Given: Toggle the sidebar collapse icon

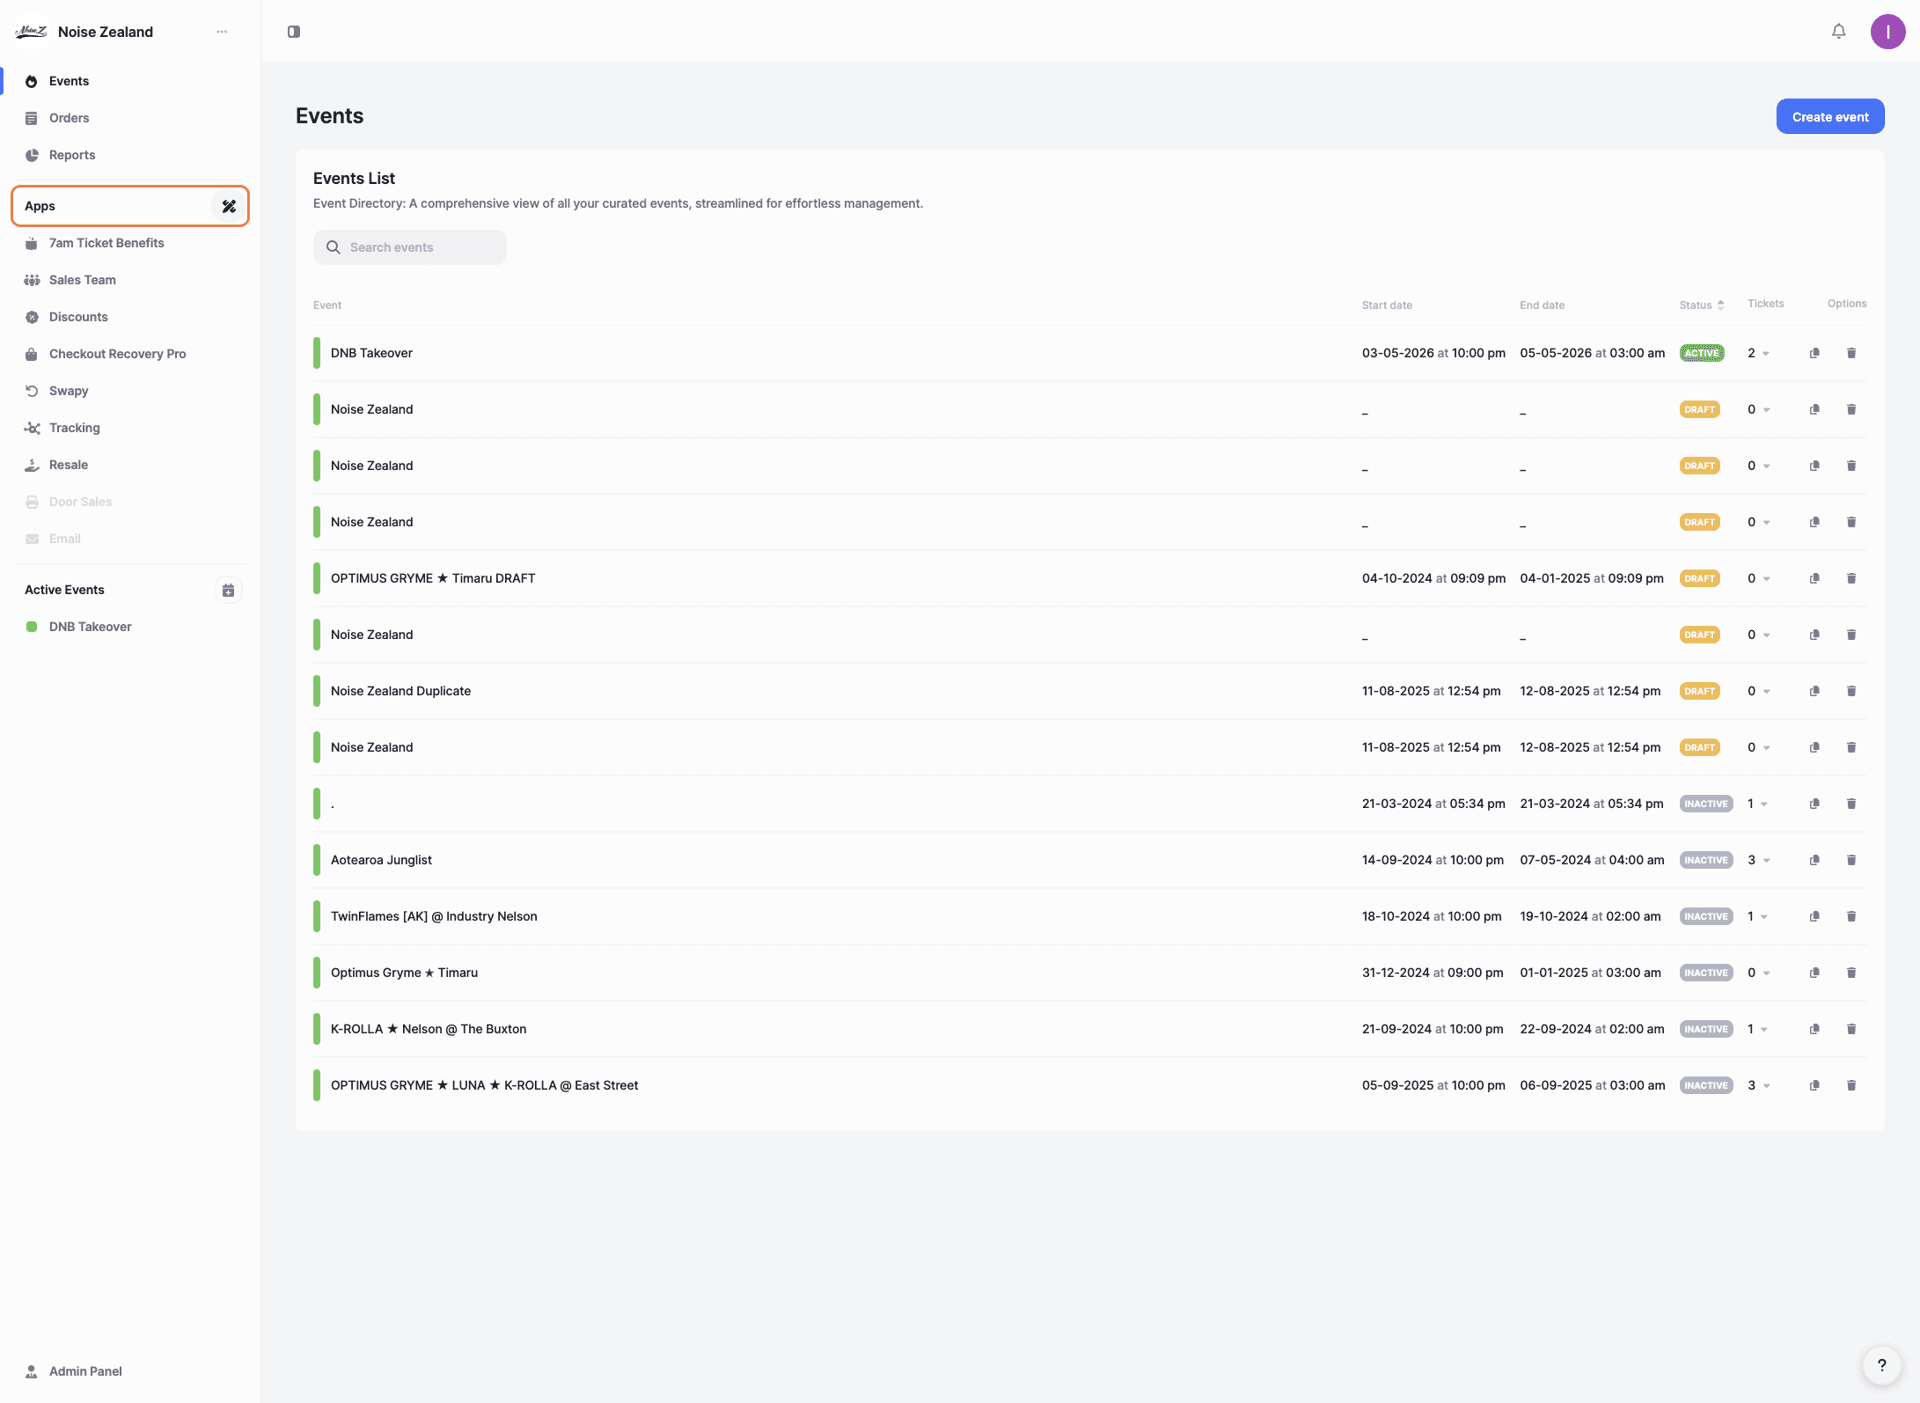Looking at the screenshot, I should point(294,32).
